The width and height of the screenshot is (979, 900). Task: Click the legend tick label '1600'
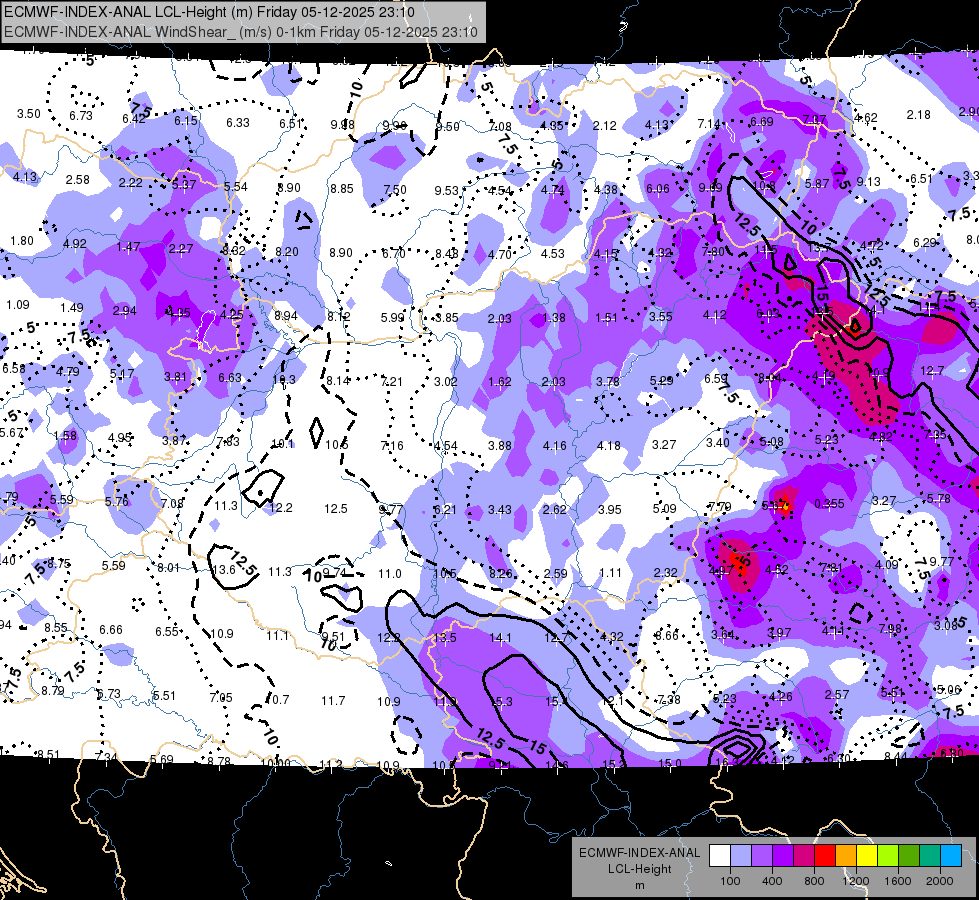click(897, 881)
